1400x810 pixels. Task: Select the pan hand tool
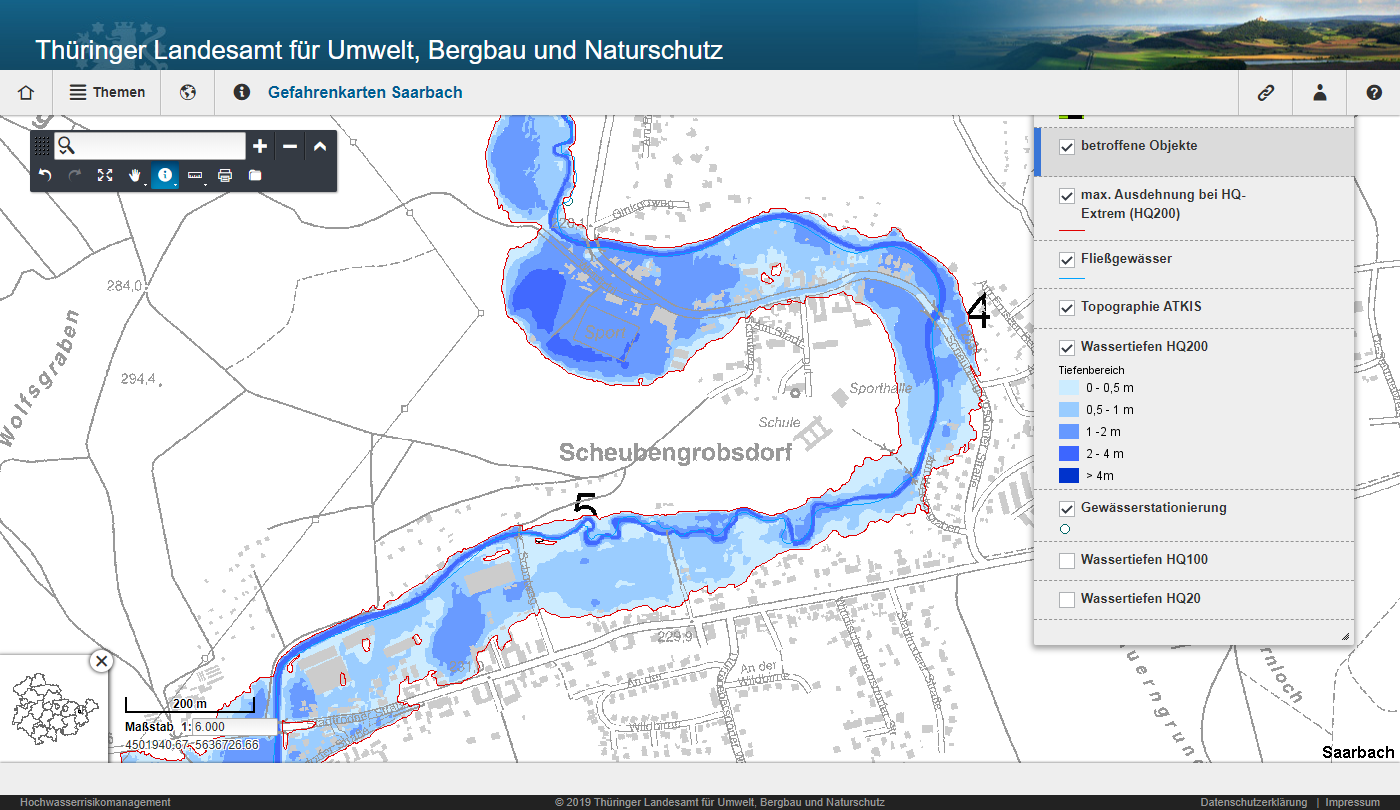tap(135, 175)
